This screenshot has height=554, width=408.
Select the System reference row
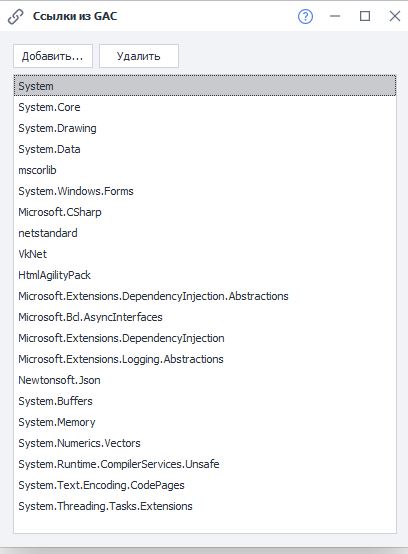(205, 86)
